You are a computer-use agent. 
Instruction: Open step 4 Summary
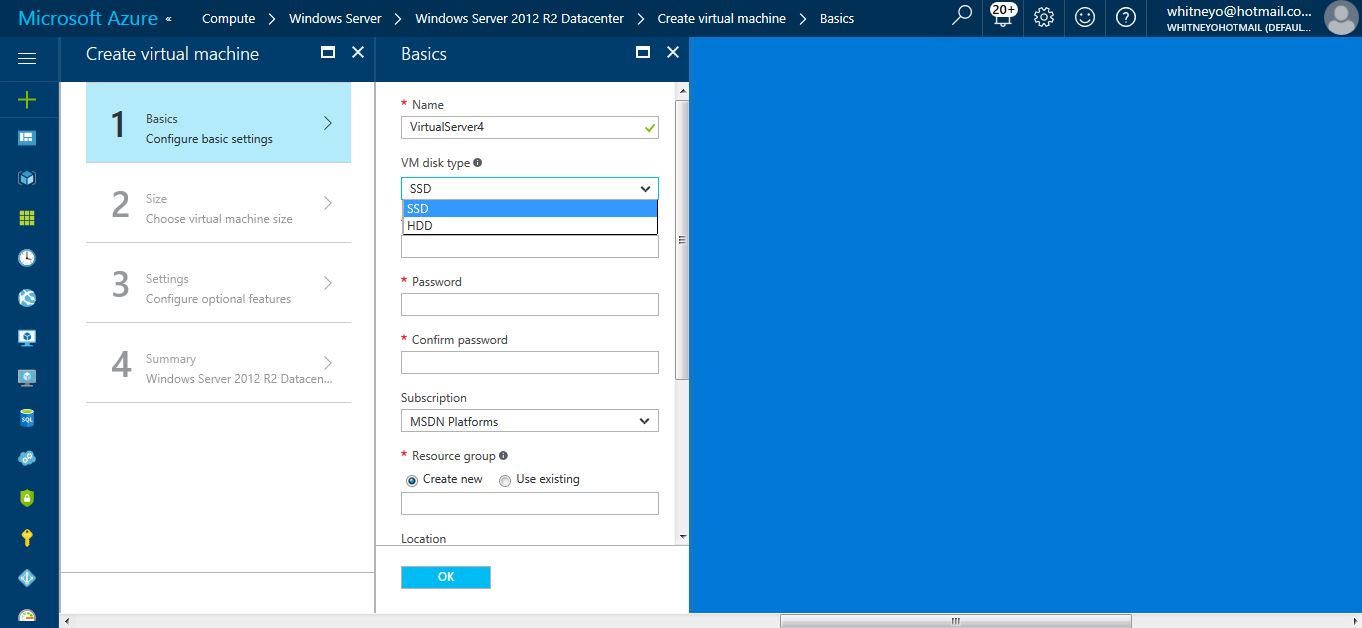218,363
